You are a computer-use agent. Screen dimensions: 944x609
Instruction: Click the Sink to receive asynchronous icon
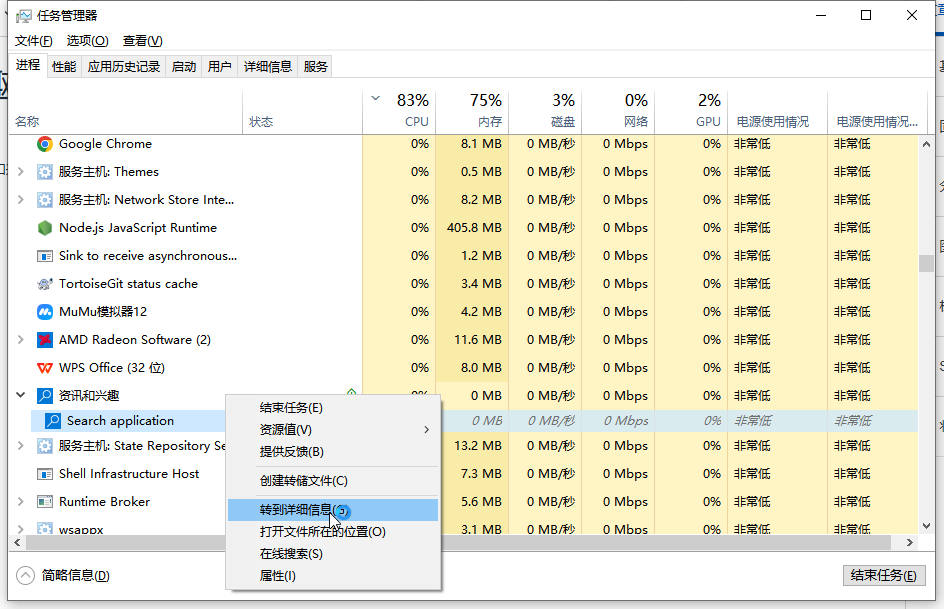(x=45, y=256)
